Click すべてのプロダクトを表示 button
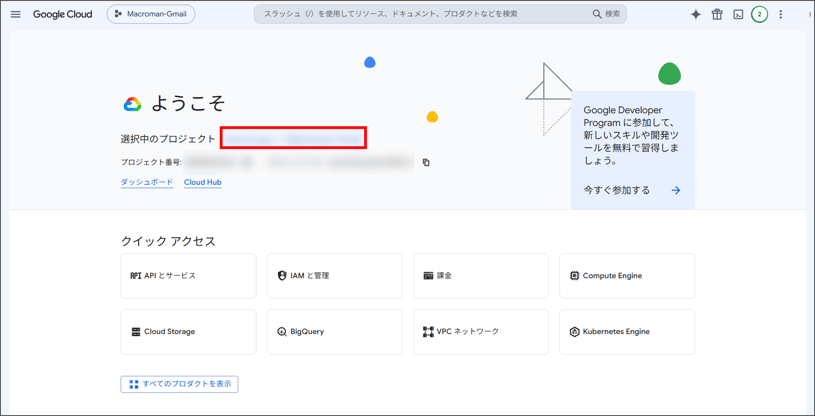Viewport: 815px width, 416px height. 179,384
